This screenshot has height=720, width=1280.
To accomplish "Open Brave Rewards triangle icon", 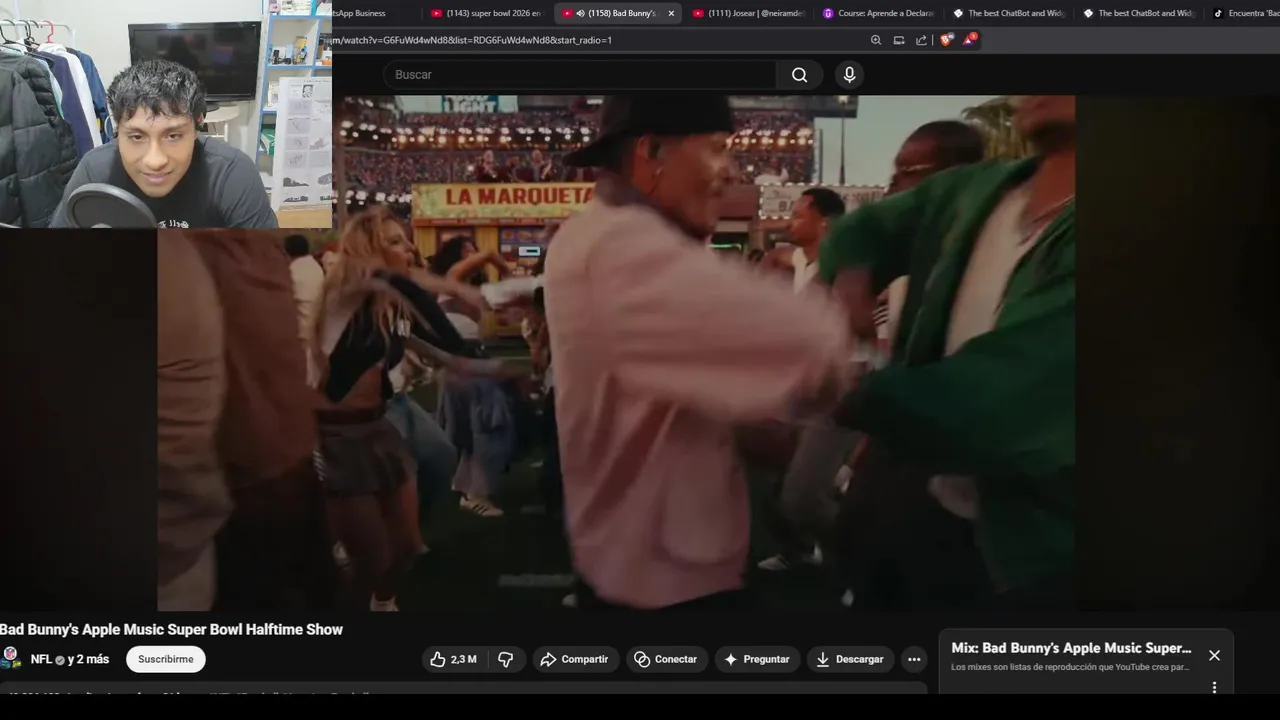I will pos(969,40).
